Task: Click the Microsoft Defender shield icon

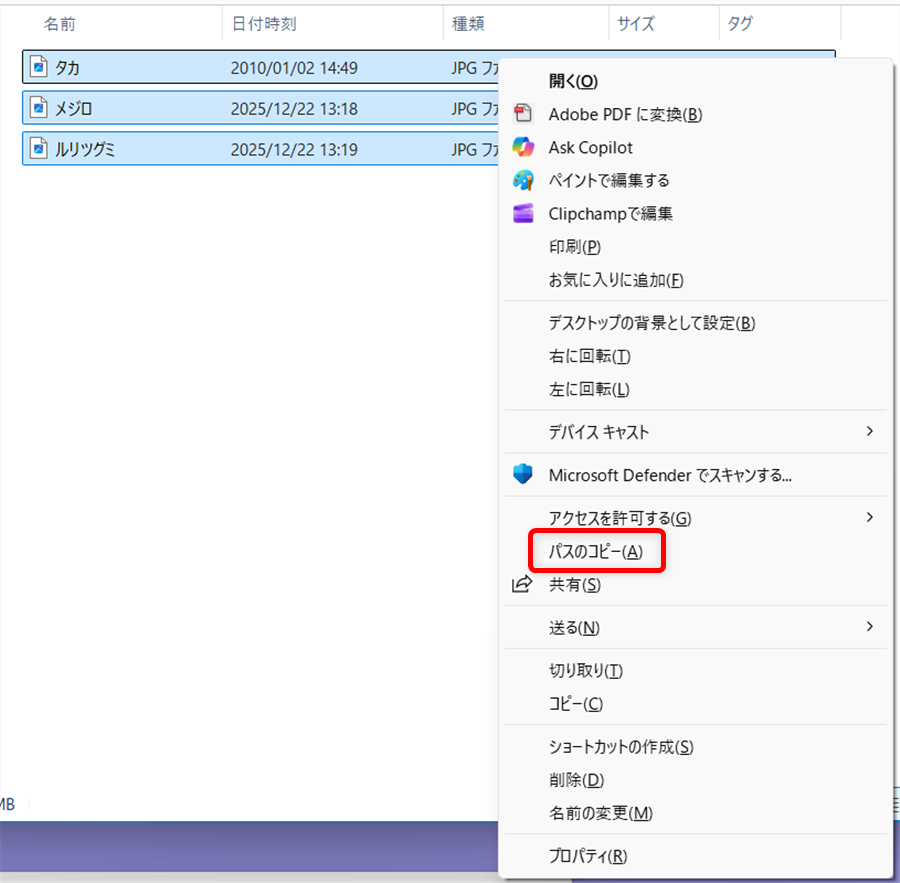Action: pyautogui.click(x=522, y=474)
